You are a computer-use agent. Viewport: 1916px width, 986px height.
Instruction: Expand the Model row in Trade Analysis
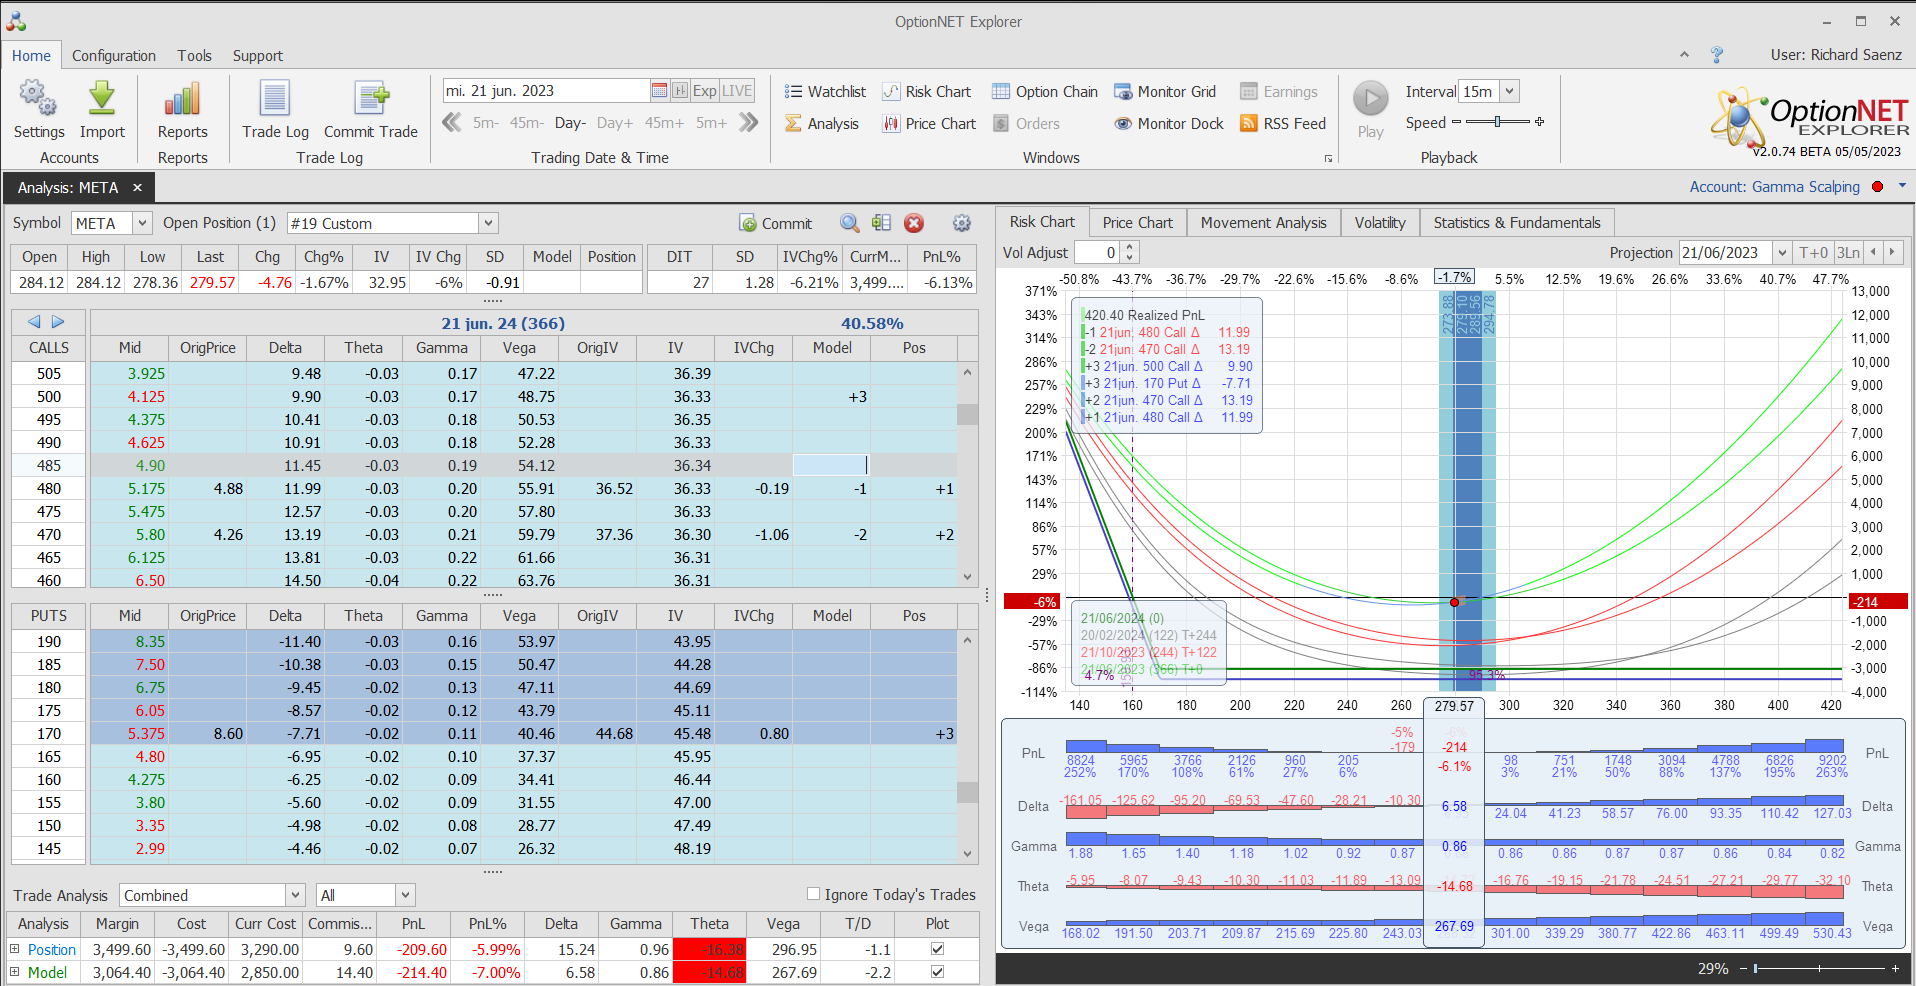point(14,972)
